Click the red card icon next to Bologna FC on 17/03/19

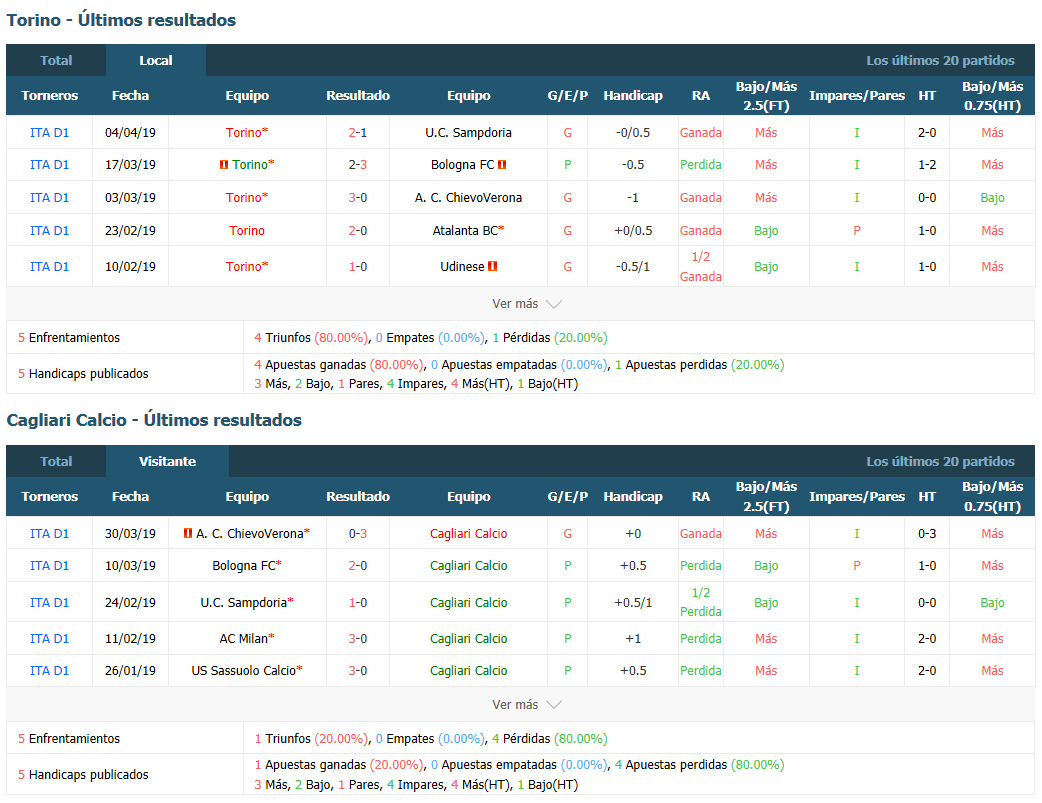[x=502, y=165]
